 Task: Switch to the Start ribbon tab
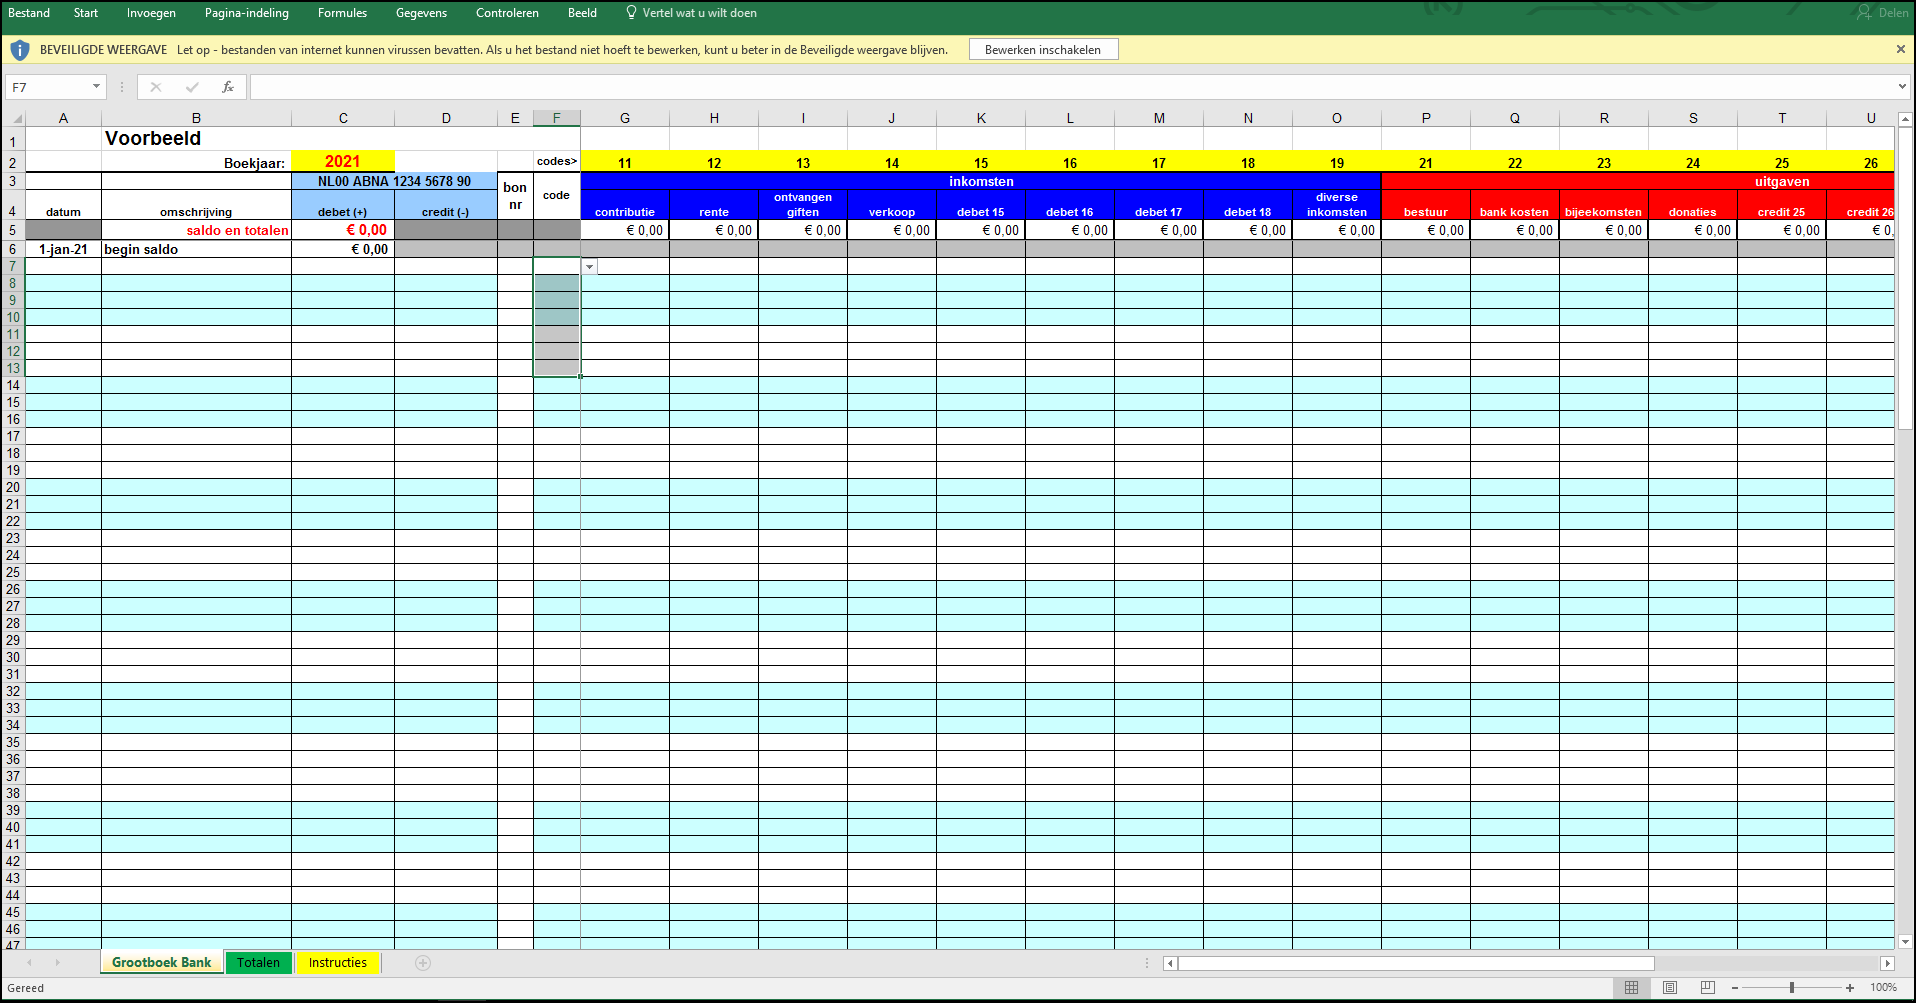coord(86,13)
